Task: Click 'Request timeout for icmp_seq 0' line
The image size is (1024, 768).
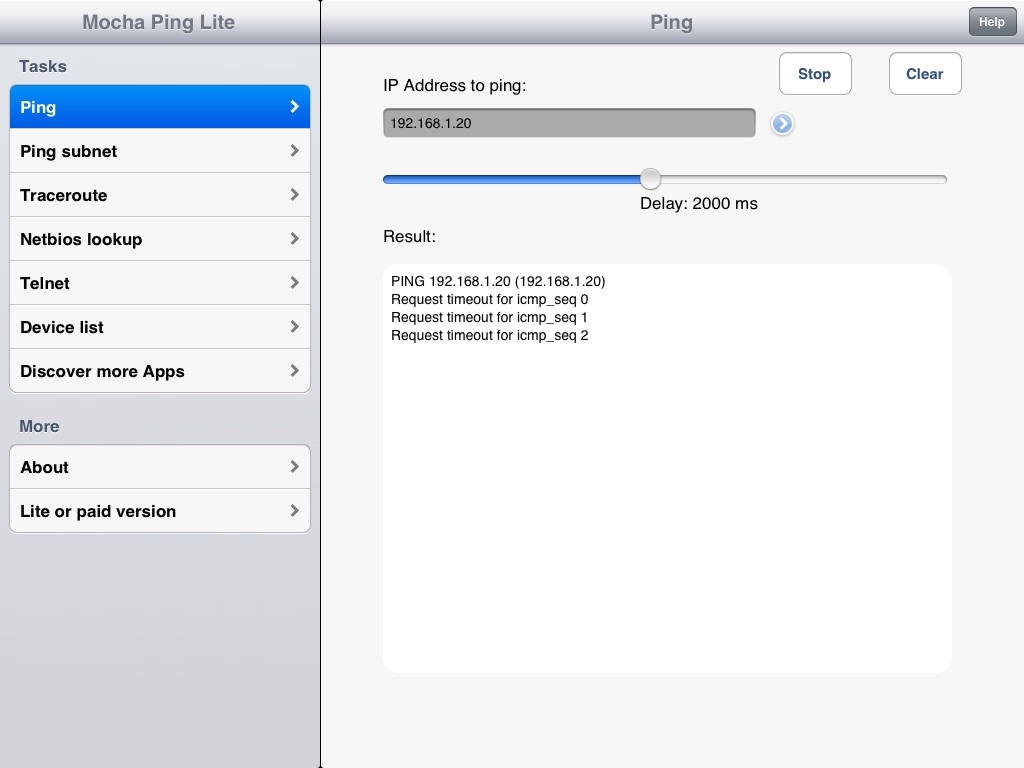Action: pyautogui.click(x=489, y=299)
